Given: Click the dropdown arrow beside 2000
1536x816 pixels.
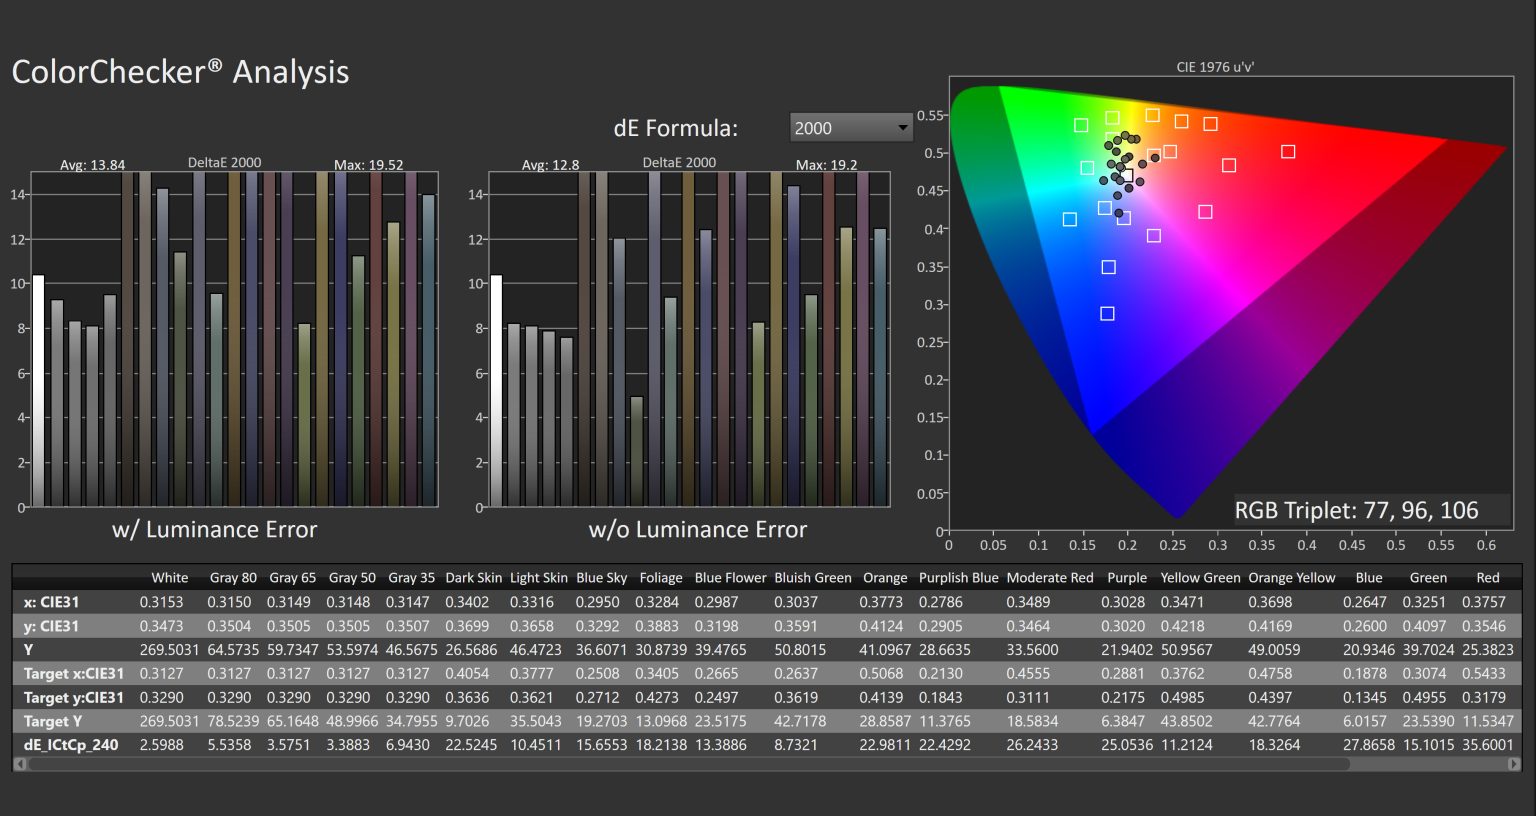Looking at the screenshot, I should point(901,128).
